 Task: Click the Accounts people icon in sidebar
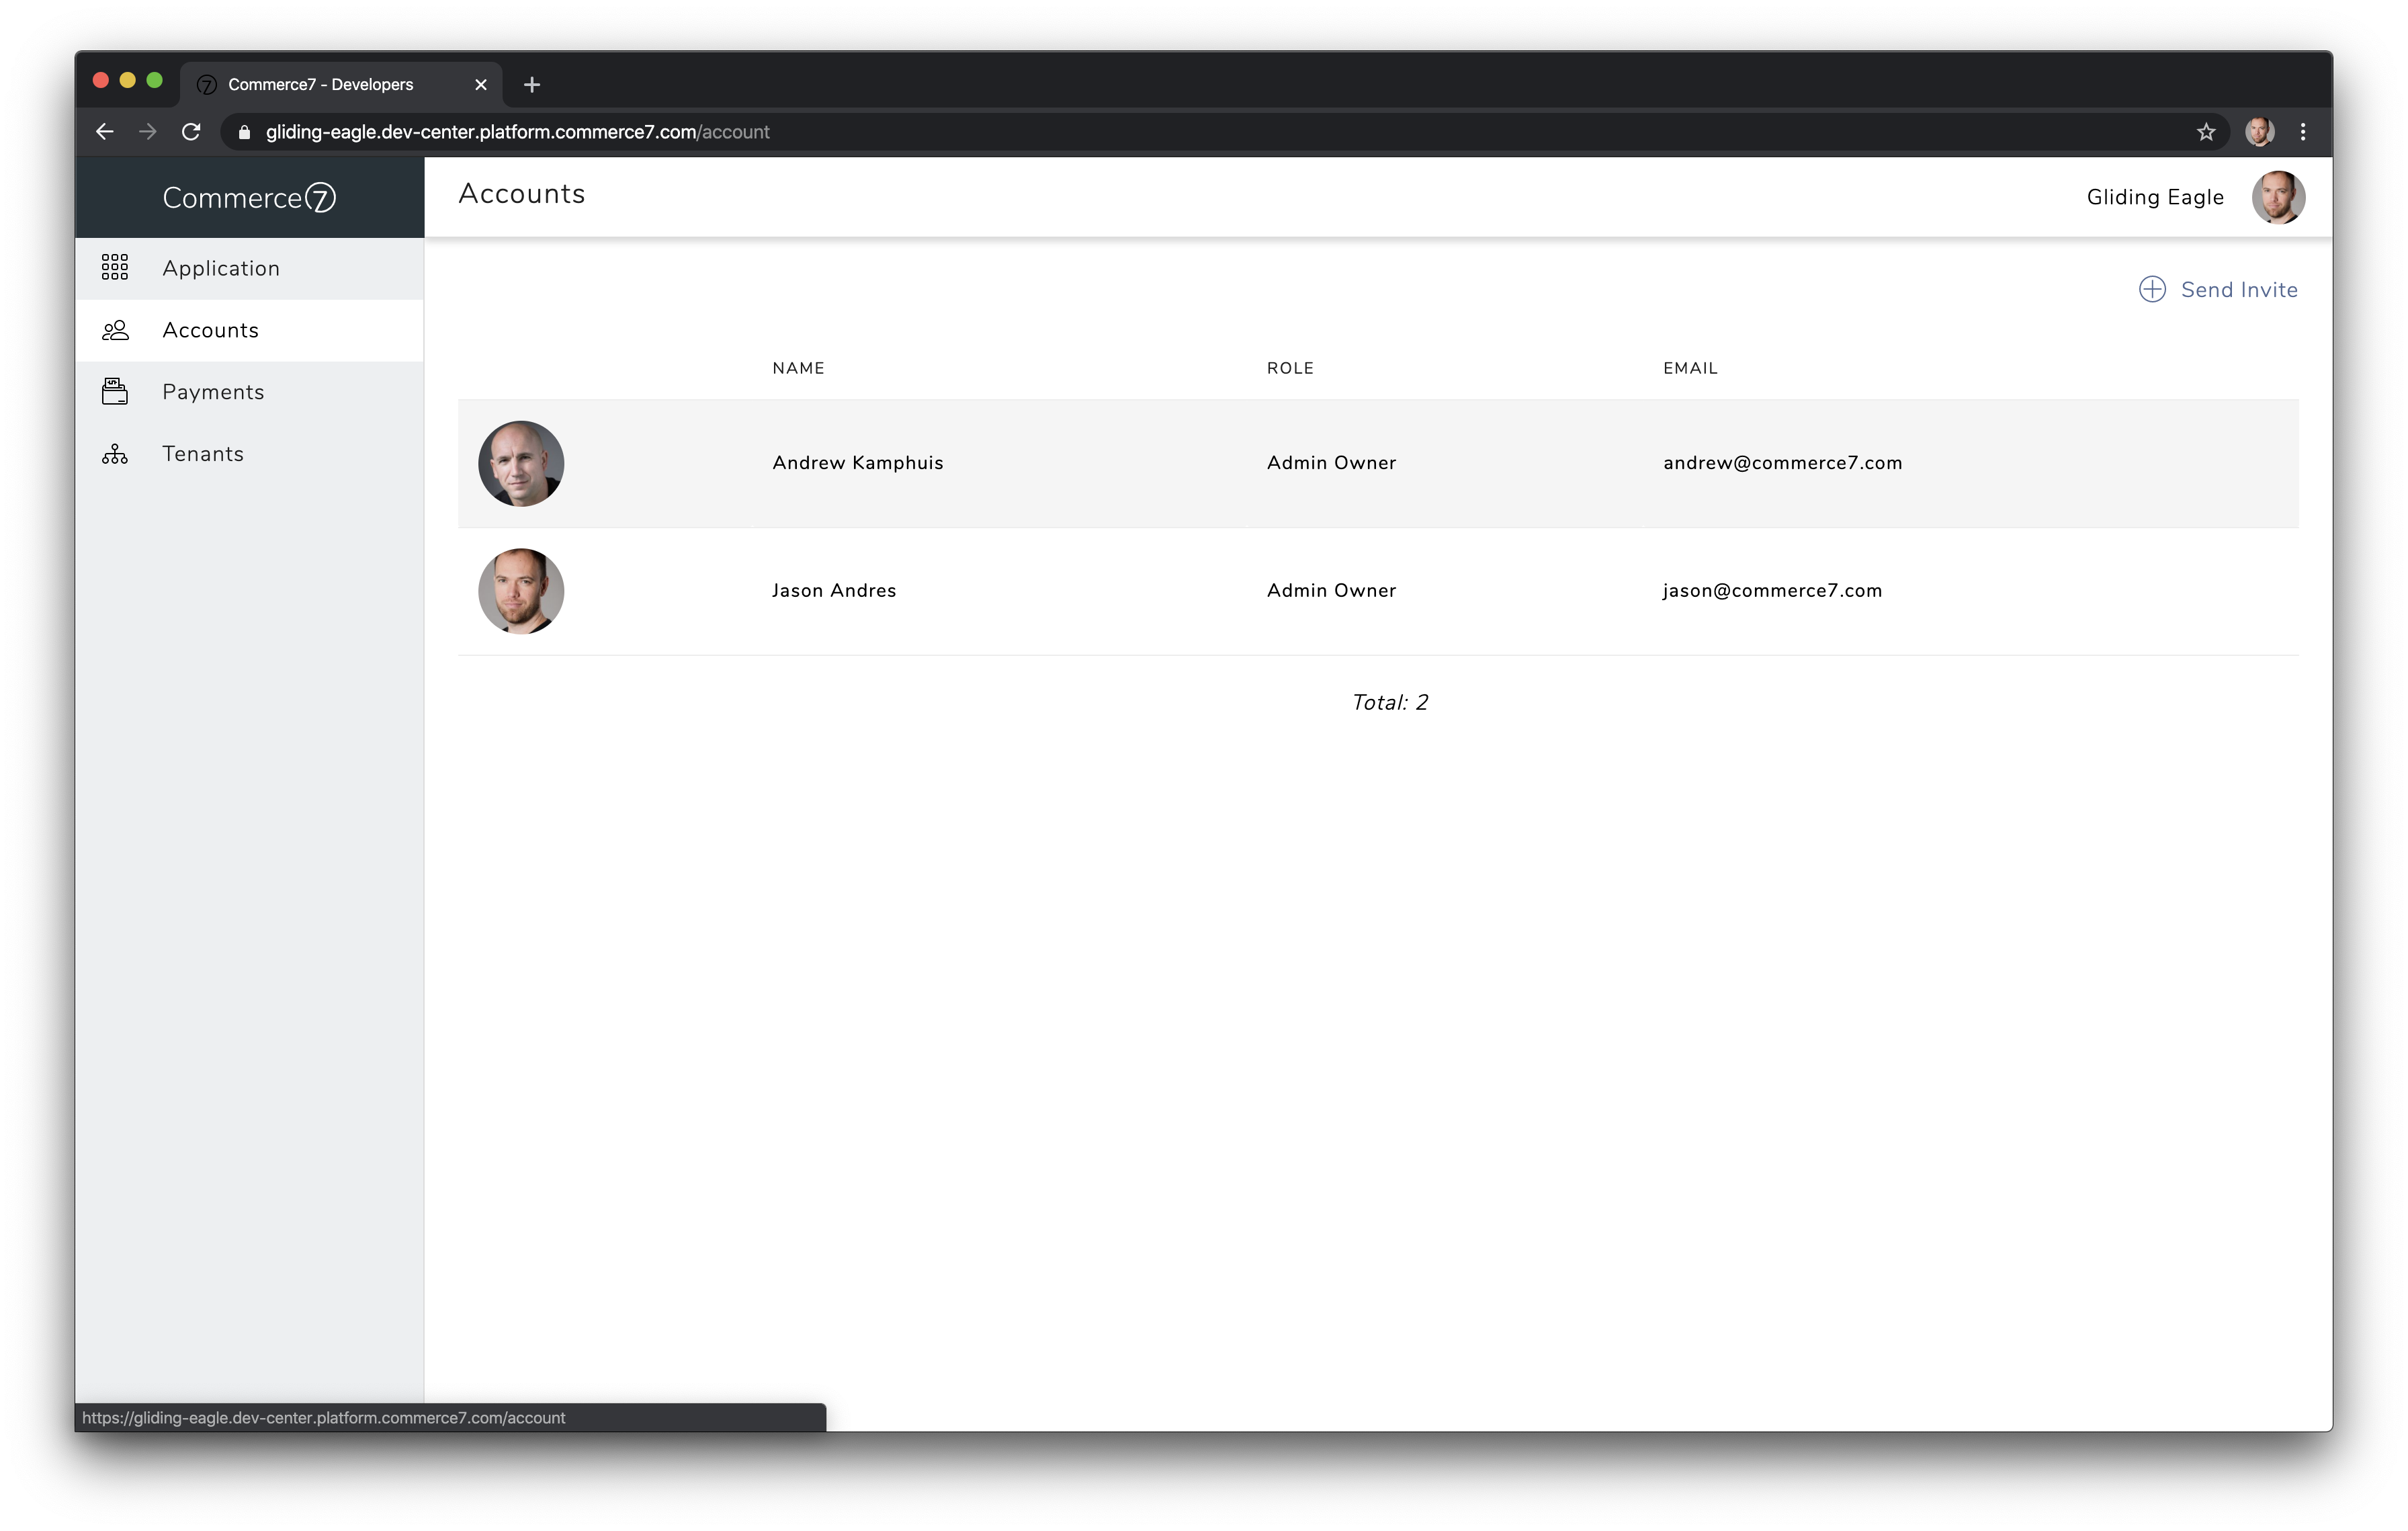(x=115, y=330)
